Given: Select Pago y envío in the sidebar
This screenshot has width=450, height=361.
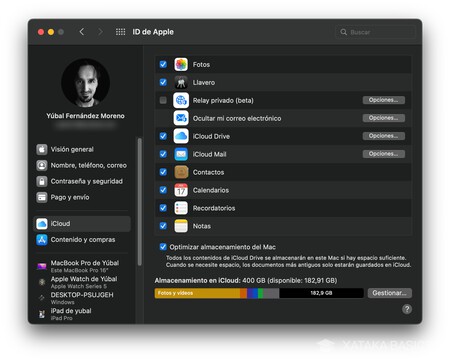Looking at the screenshot, I should click(83, 197).
